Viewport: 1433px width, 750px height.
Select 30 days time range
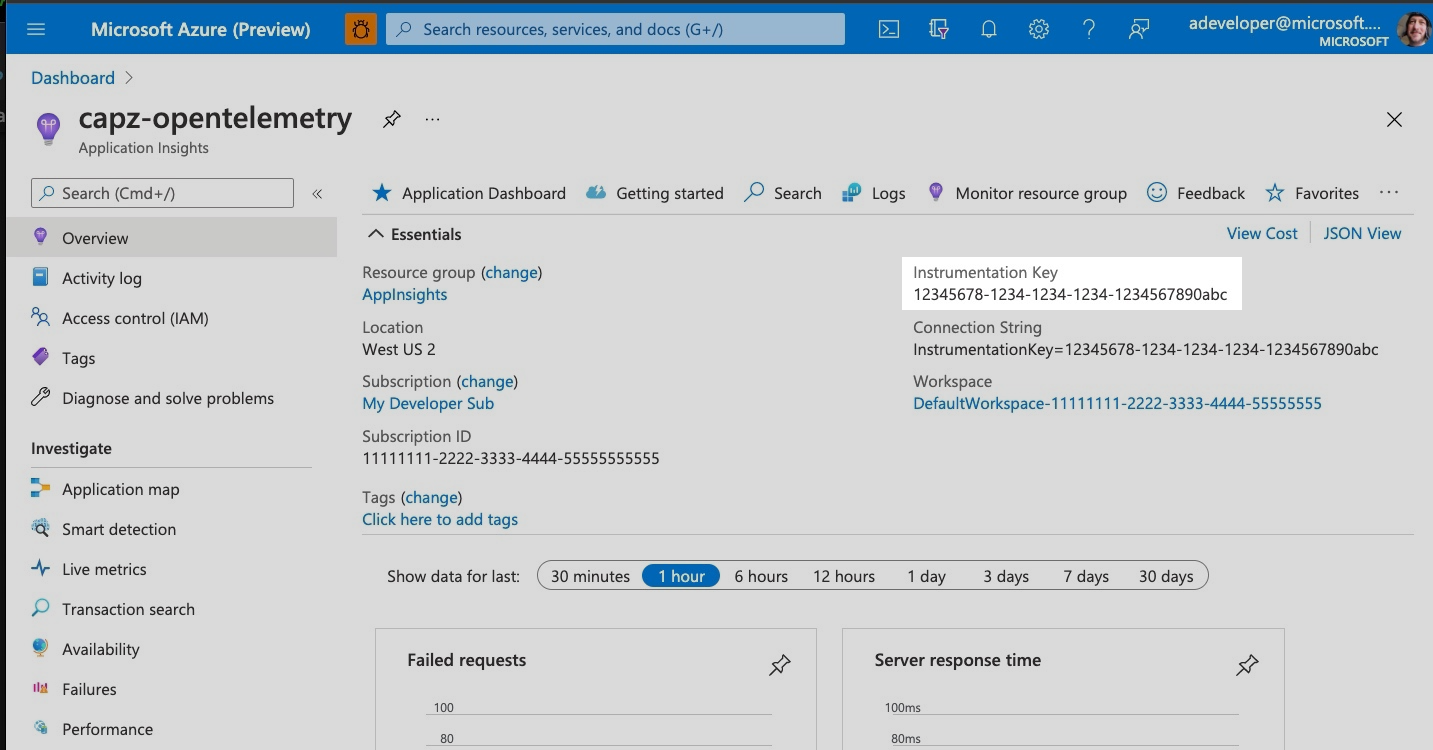pyautogui.click(x=1166, y=576)
